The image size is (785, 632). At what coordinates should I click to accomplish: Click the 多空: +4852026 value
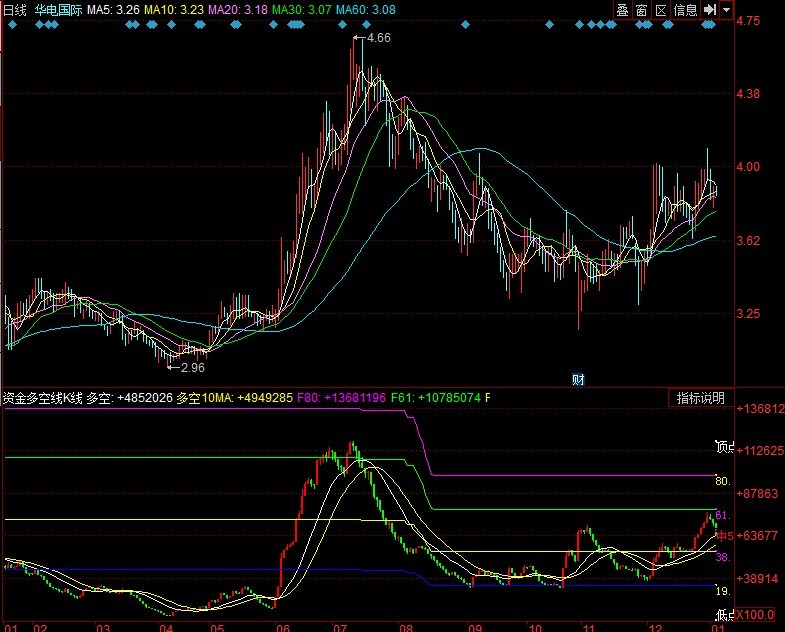[130, 398]
